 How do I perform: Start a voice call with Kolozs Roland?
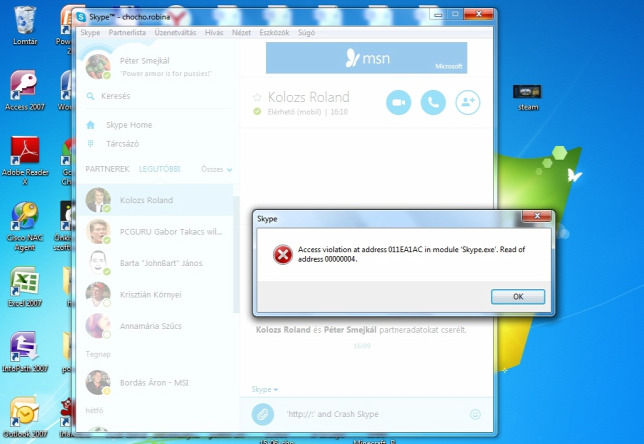(x=433, y=102)
